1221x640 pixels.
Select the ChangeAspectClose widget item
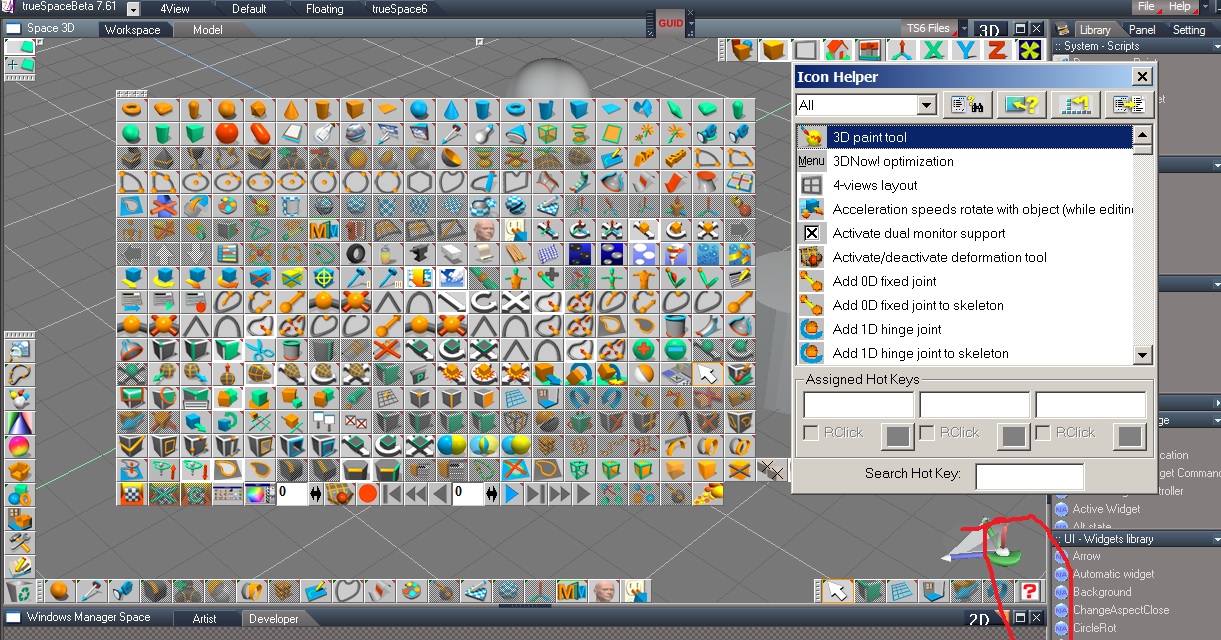click(x=1121, y=610)
